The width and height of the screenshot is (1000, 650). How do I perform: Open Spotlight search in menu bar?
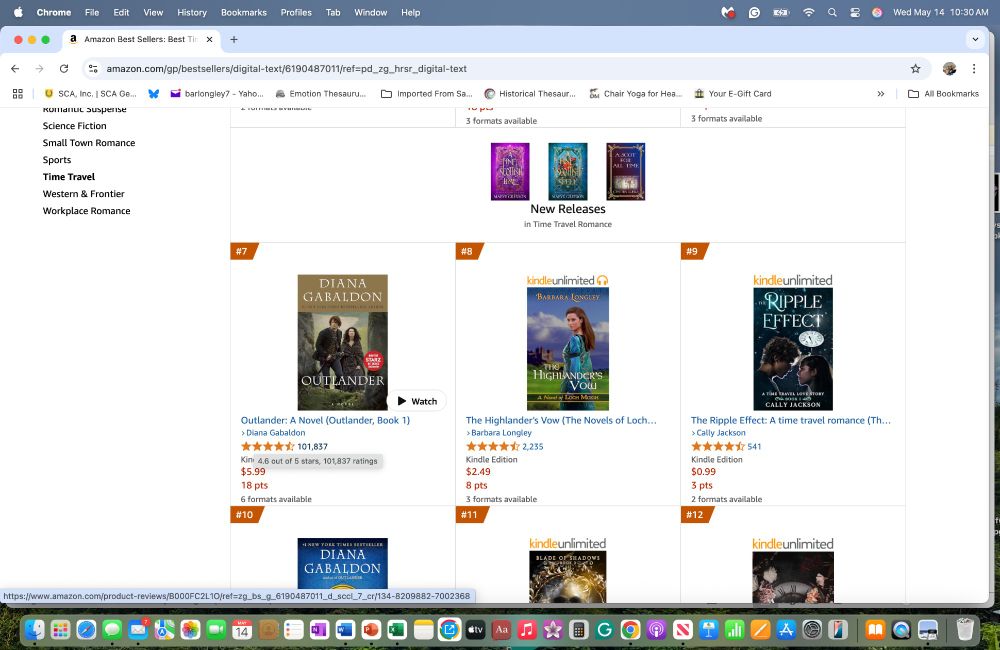[x=832, y=12]
